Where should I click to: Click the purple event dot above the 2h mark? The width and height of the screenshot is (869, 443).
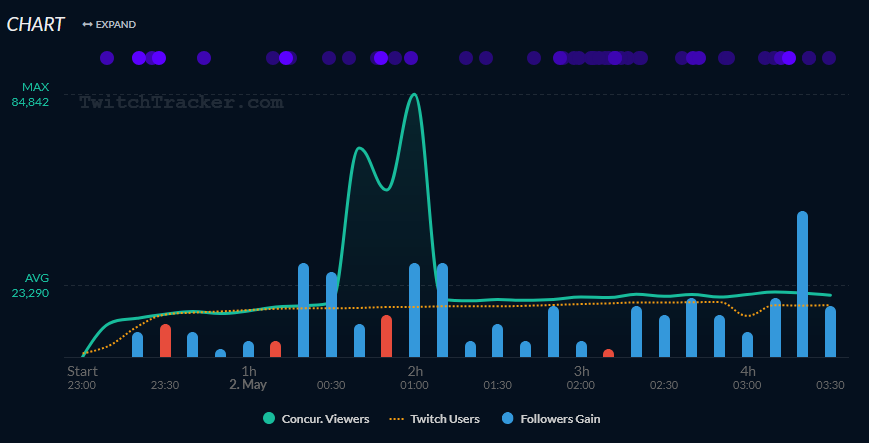coord(411,58)
